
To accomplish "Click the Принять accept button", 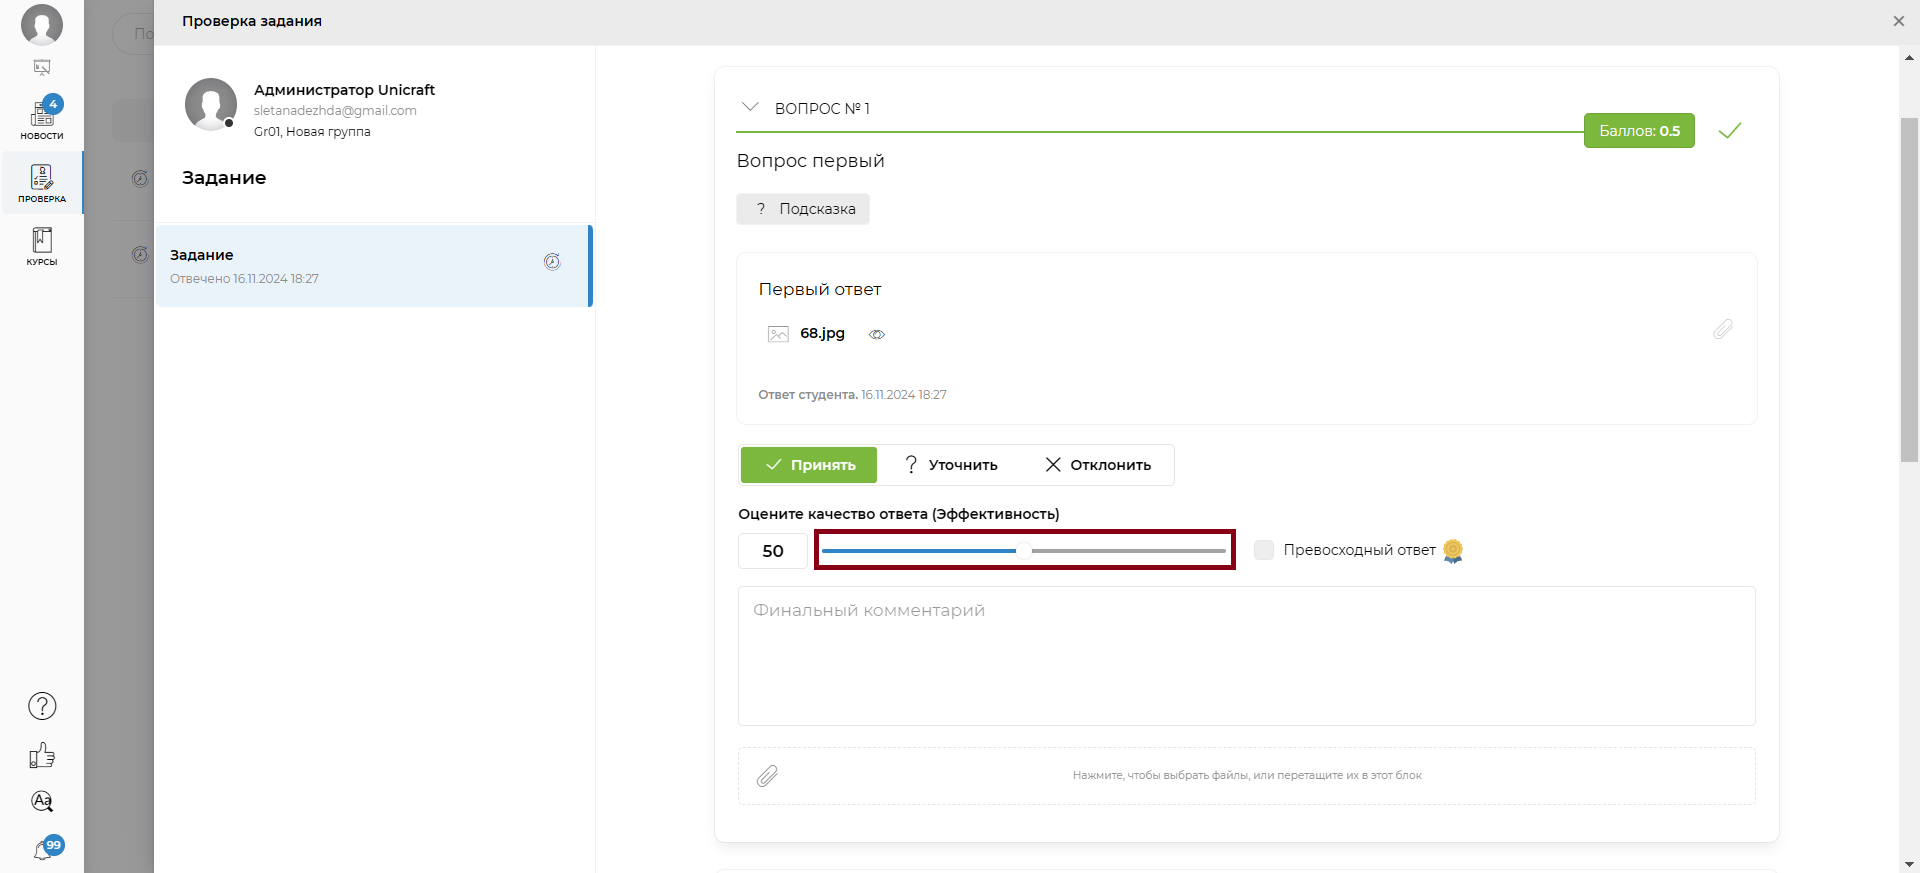I will [809, 465].
